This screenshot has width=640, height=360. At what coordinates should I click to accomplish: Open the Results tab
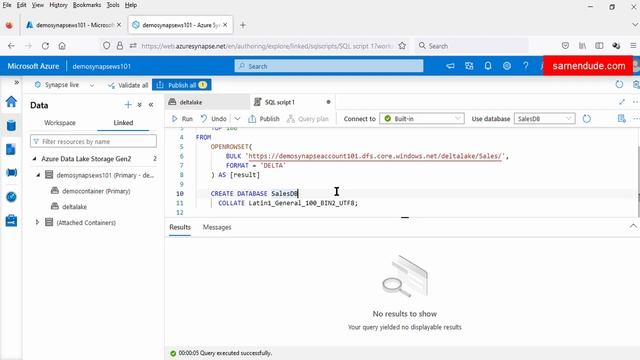[x=180, y=227]
